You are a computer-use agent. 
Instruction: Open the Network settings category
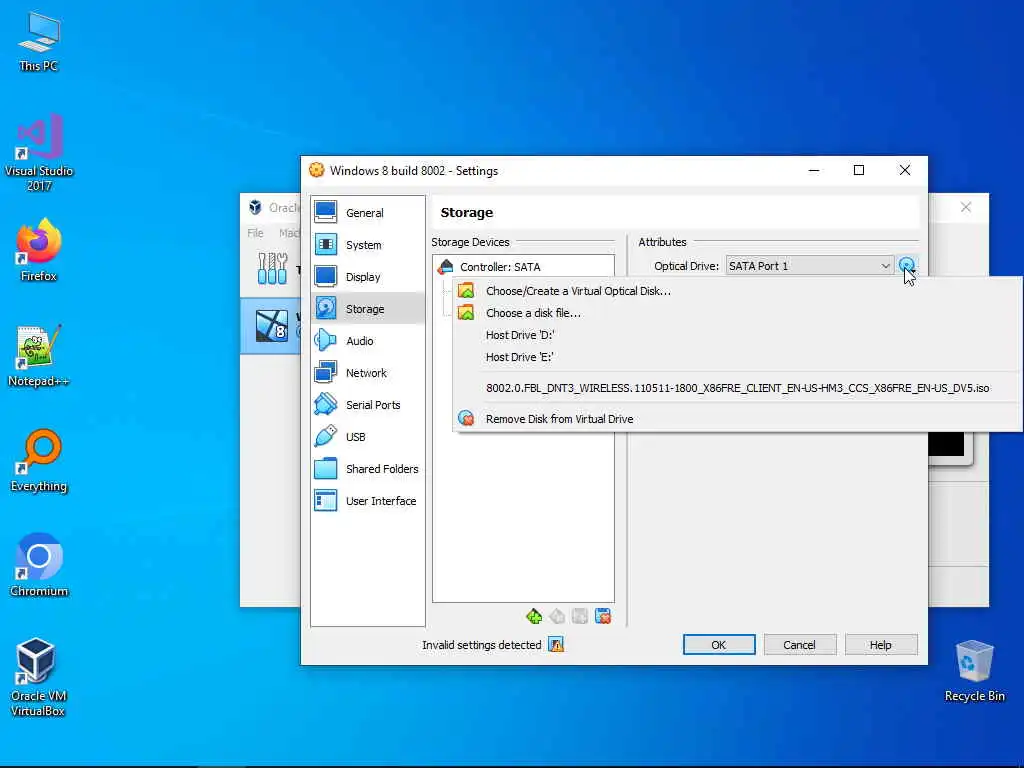(368, 373)
